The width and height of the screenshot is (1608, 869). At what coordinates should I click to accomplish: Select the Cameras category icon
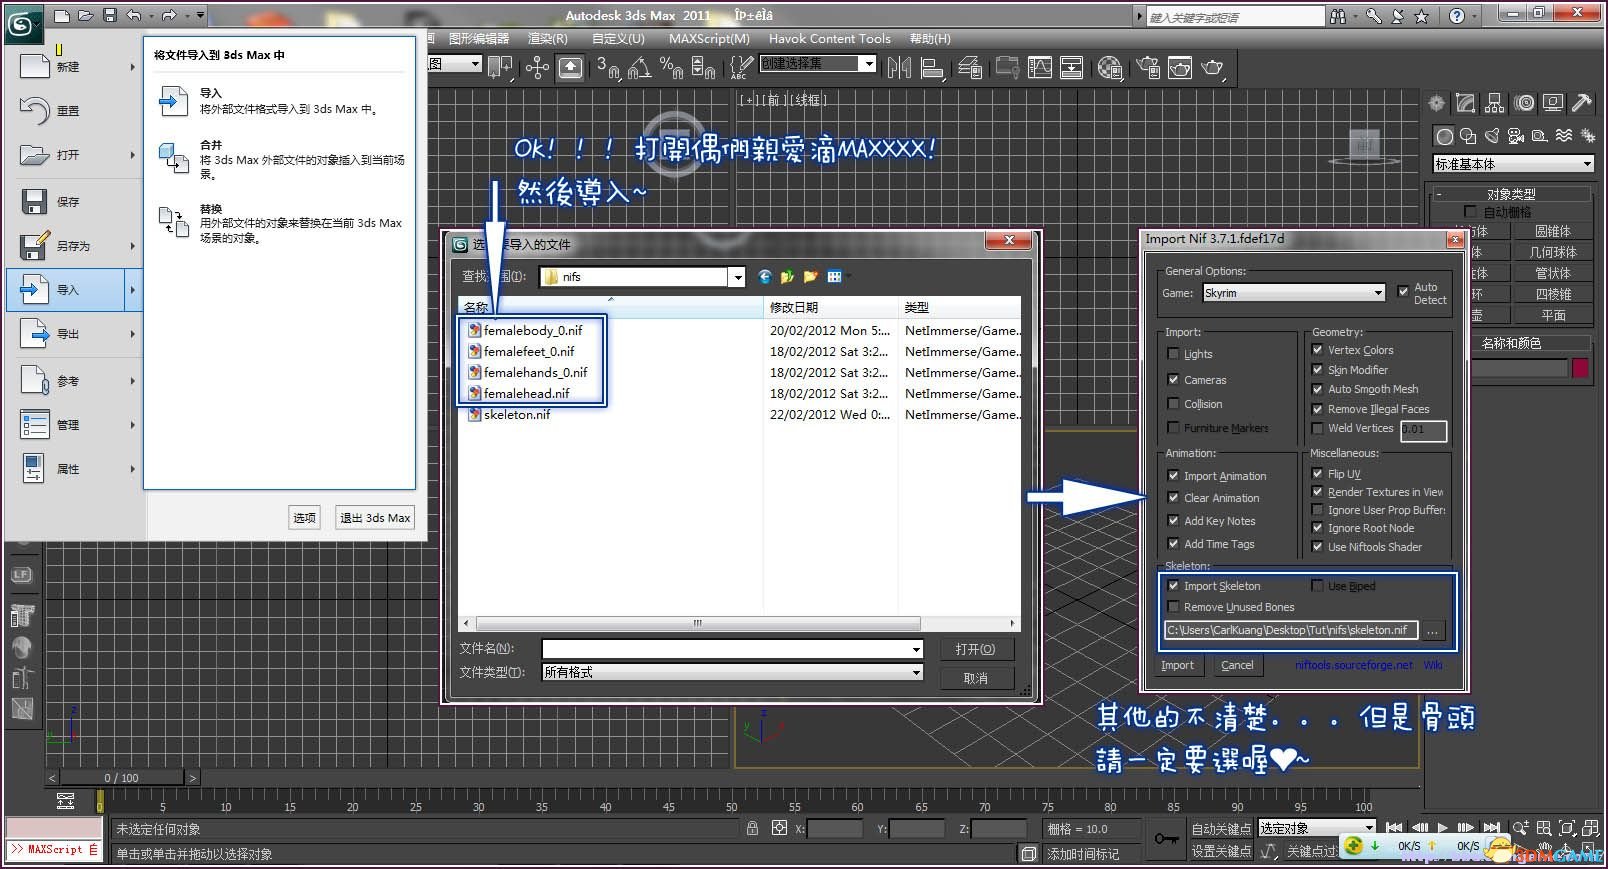pos(1516,136)
